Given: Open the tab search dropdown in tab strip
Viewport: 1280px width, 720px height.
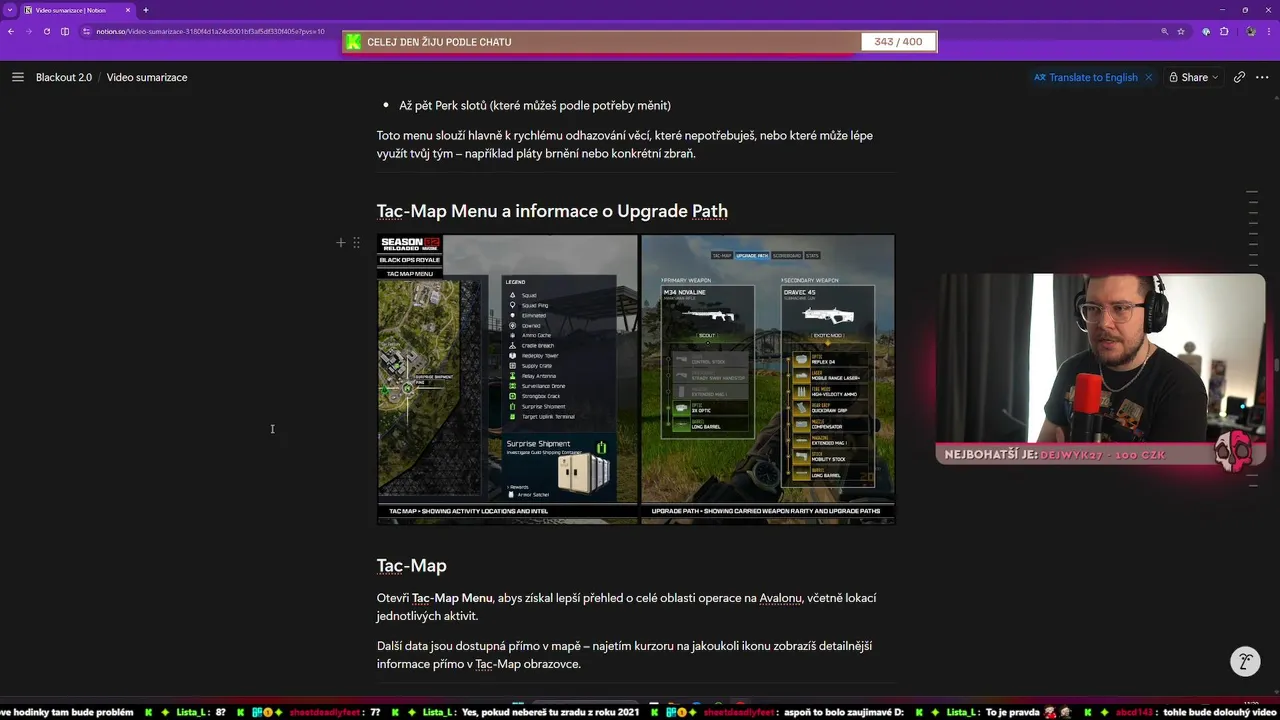Looking at the screenshot, I should pyautogui.click(x=9, y=10).
